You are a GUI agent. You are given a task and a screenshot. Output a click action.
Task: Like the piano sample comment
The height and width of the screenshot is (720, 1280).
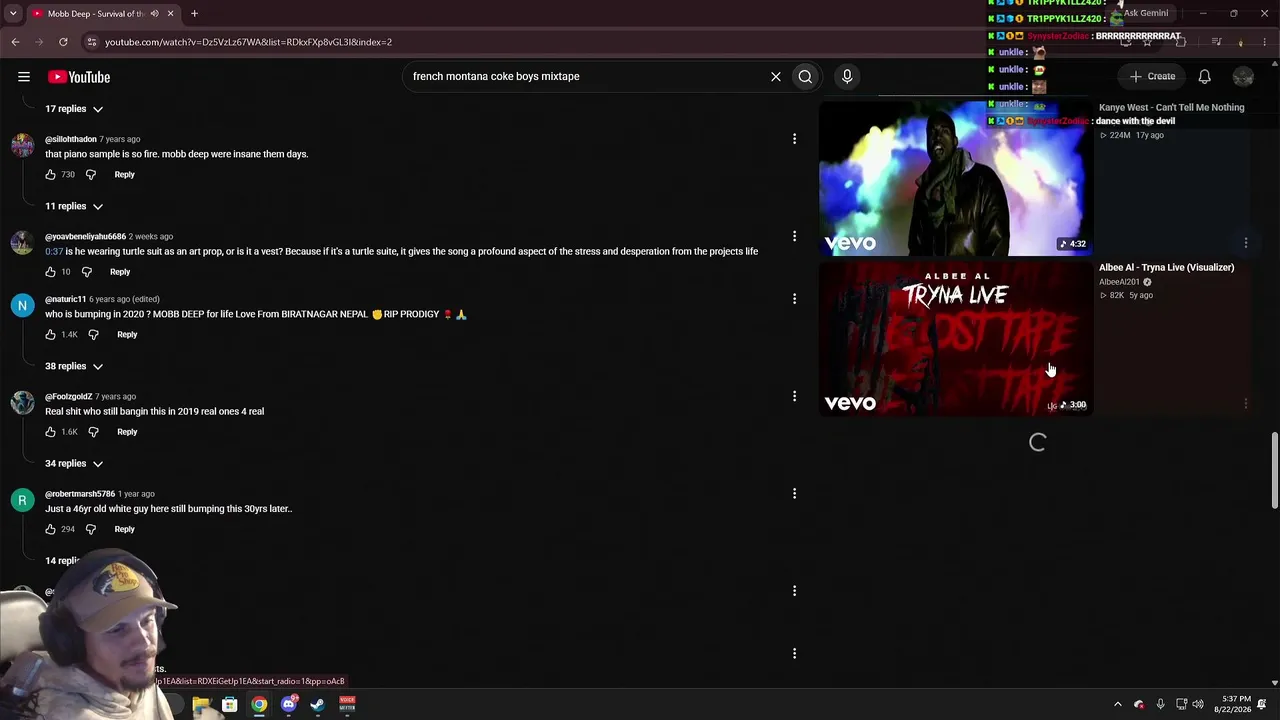[50, 175]
